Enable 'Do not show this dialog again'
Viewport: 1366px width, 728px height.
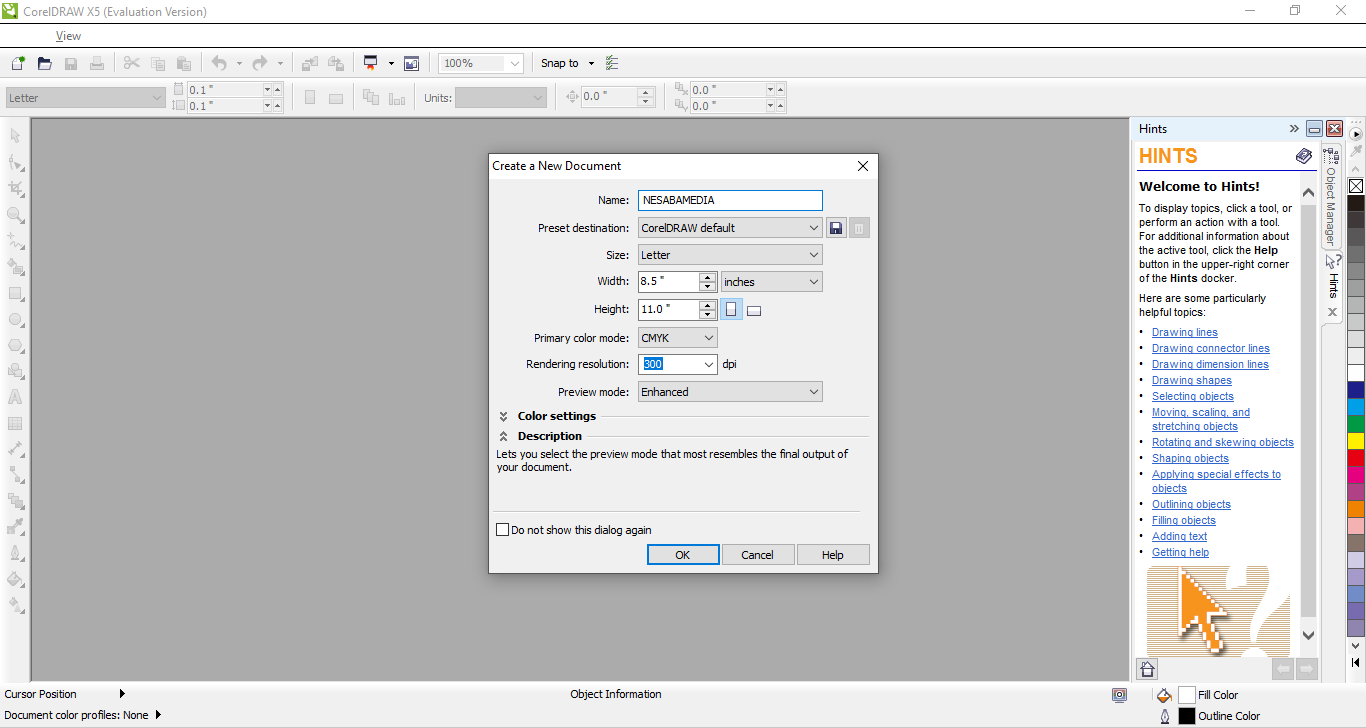(503, 530)
